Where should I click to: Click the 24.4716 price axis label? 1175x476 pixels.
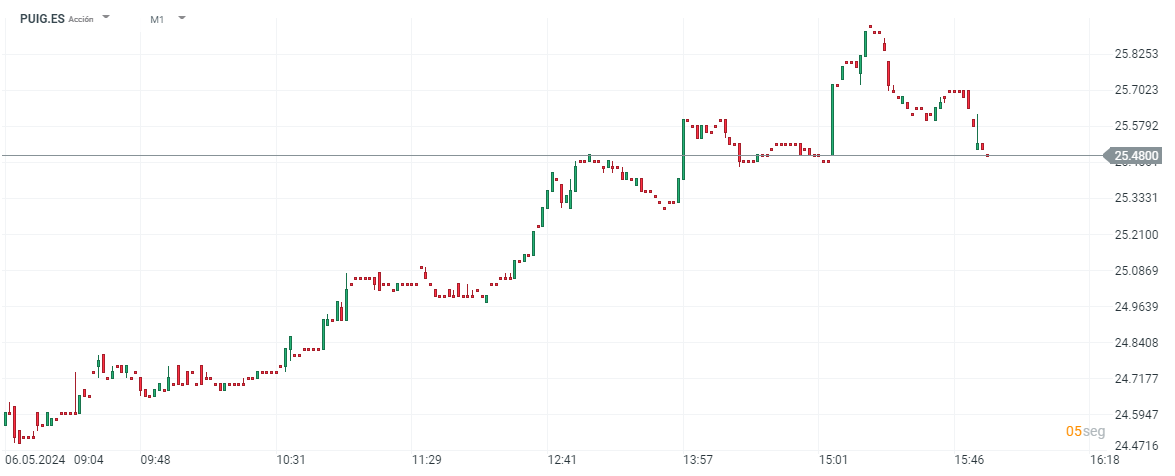click(x=1137, y=446)
